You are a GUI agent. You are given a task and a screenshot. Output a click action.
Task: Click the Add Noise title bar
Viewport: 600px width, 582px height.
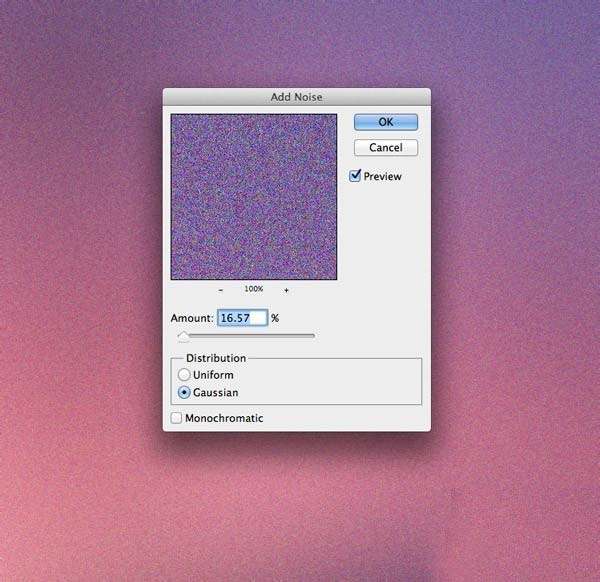point(297,97)
